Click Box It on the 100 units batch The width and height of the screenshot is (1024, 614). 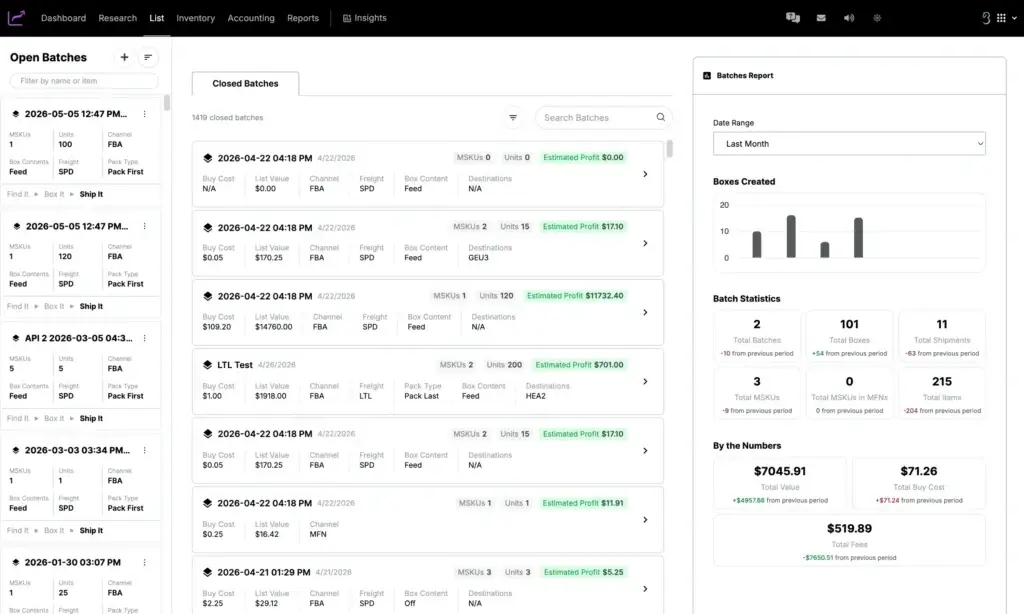coord(54,194)
